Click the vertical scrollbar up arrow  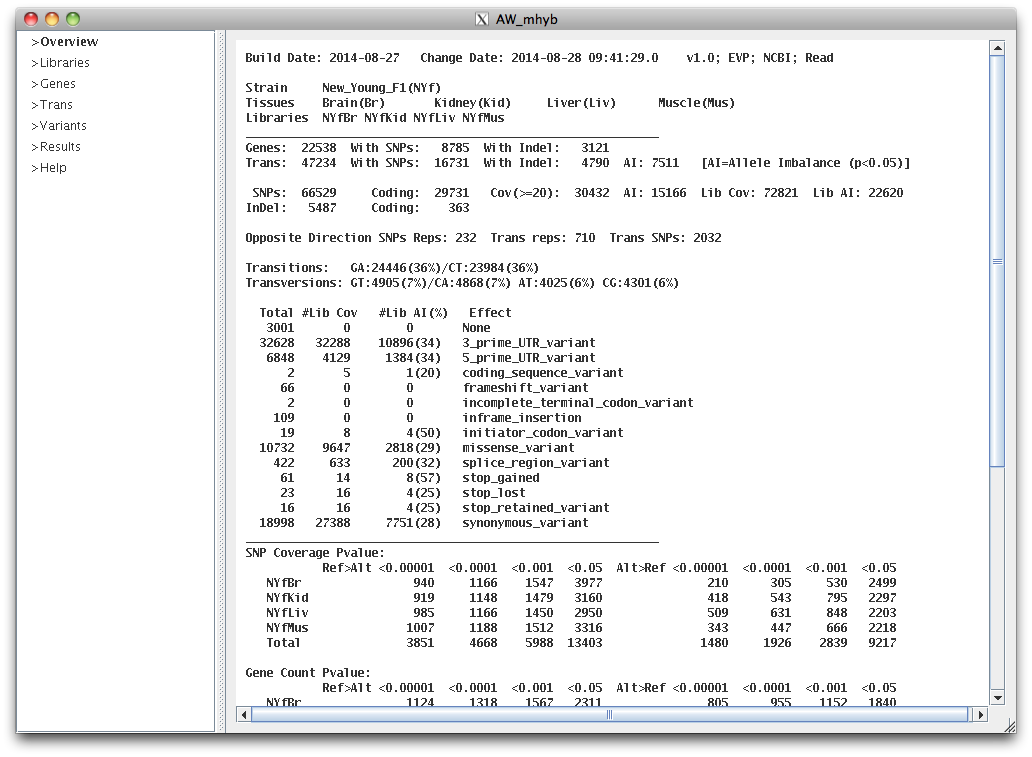(x=997, y=48)
